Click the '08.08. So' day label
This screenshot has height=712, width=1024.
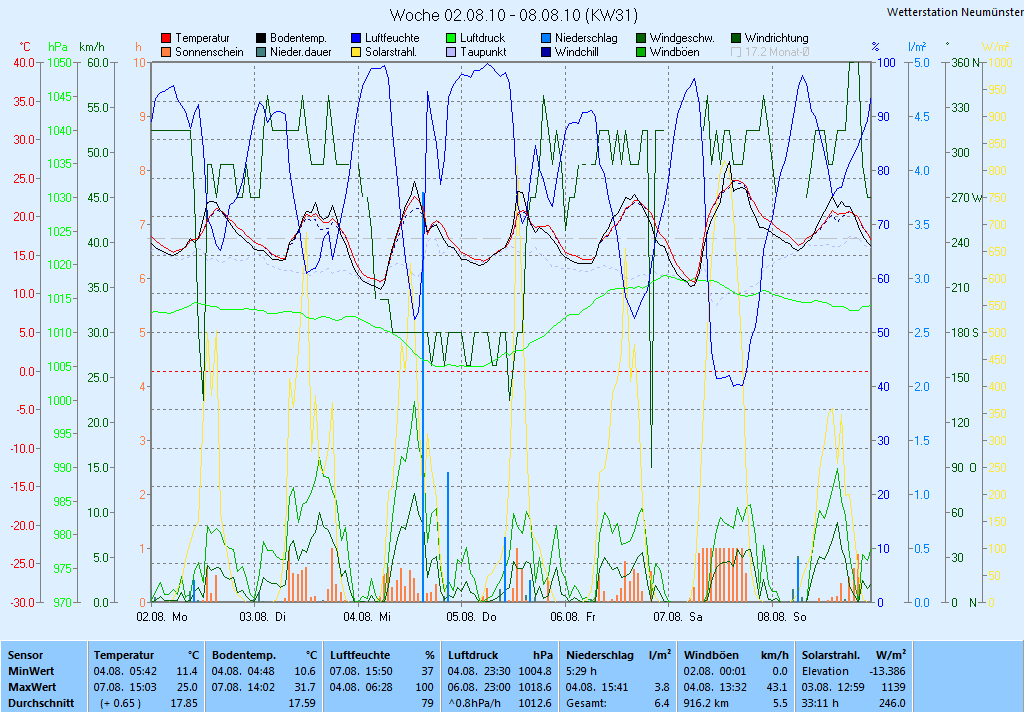pos(782,617)
